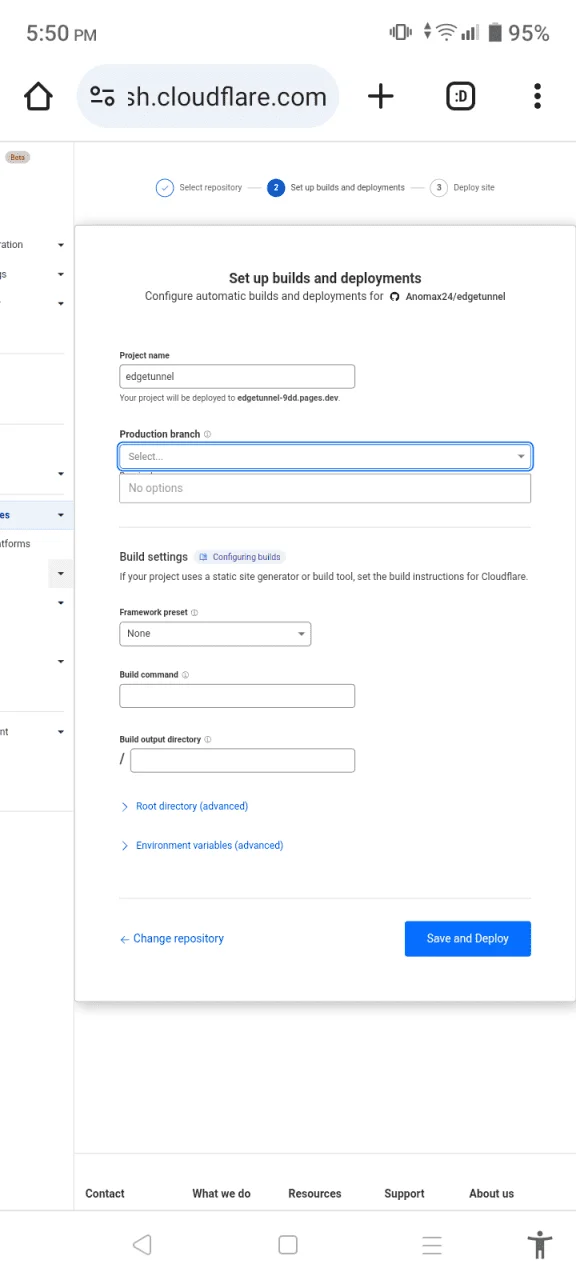The width and height of the screenshot is (576, 1280).
Task: Open the Production branch Select dropdown
Action: coord(325,456)
